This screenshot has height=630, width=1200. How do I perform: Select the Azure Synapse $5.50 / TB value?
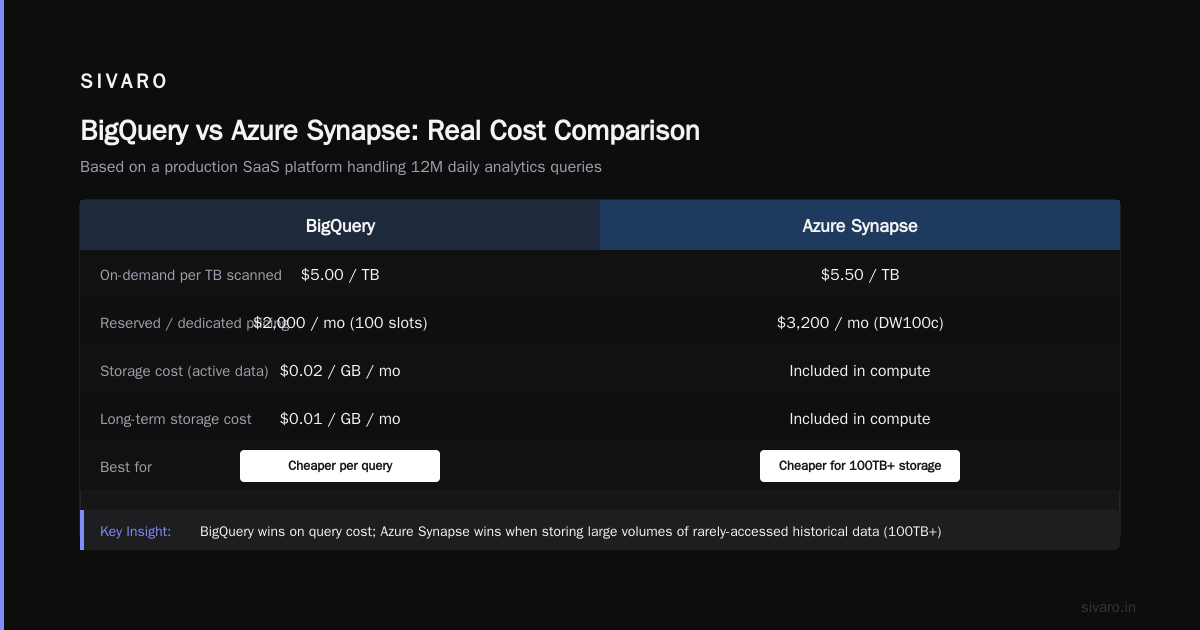(x=860, y=275)
